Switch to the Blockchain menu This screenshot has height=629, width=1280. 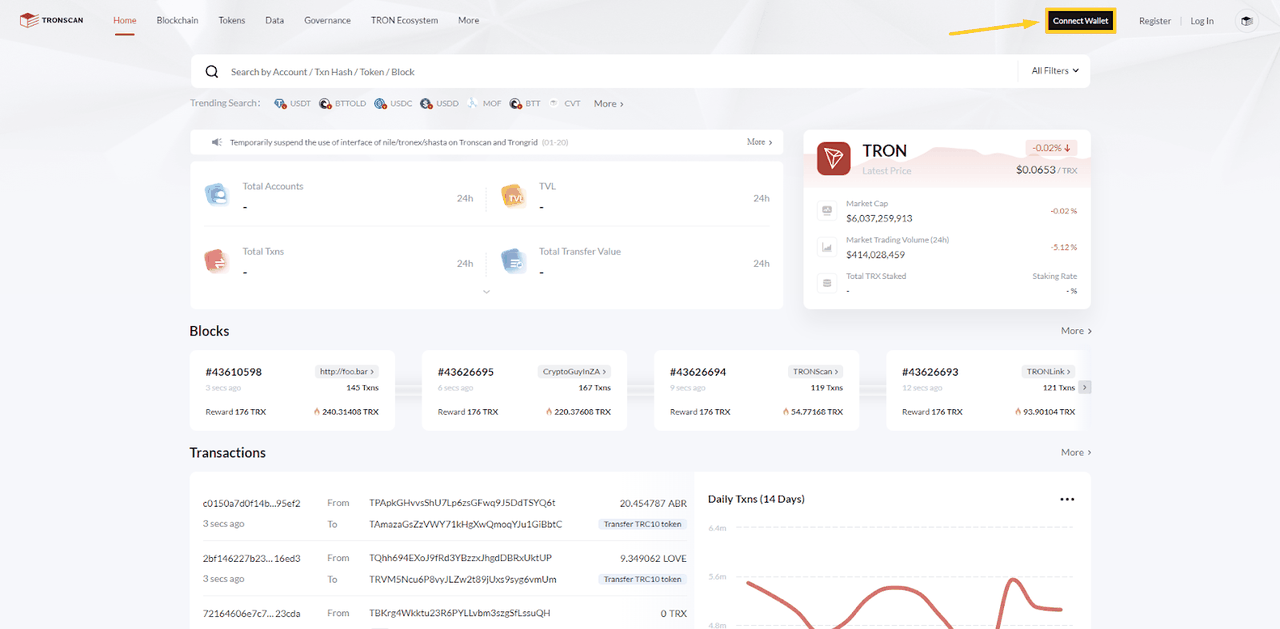point(177,19)
